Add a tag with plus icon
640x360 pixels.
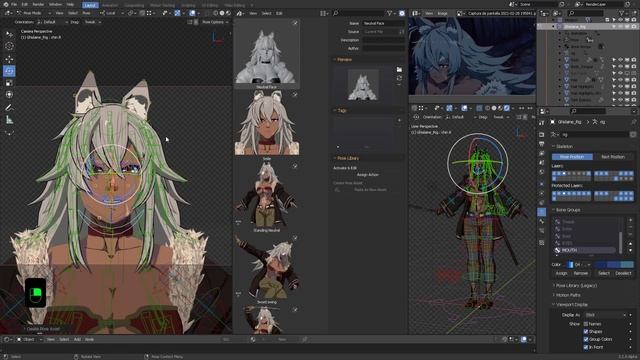[x=399, y=120]
